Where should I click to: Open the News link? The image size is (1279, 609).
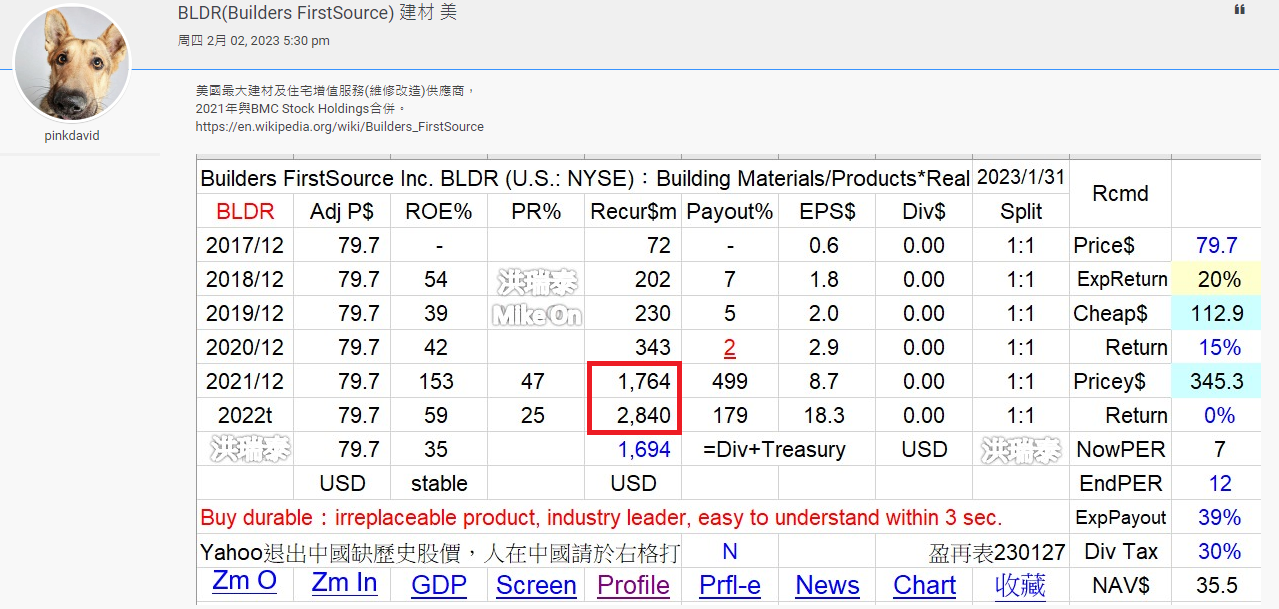tap(827, 585)
